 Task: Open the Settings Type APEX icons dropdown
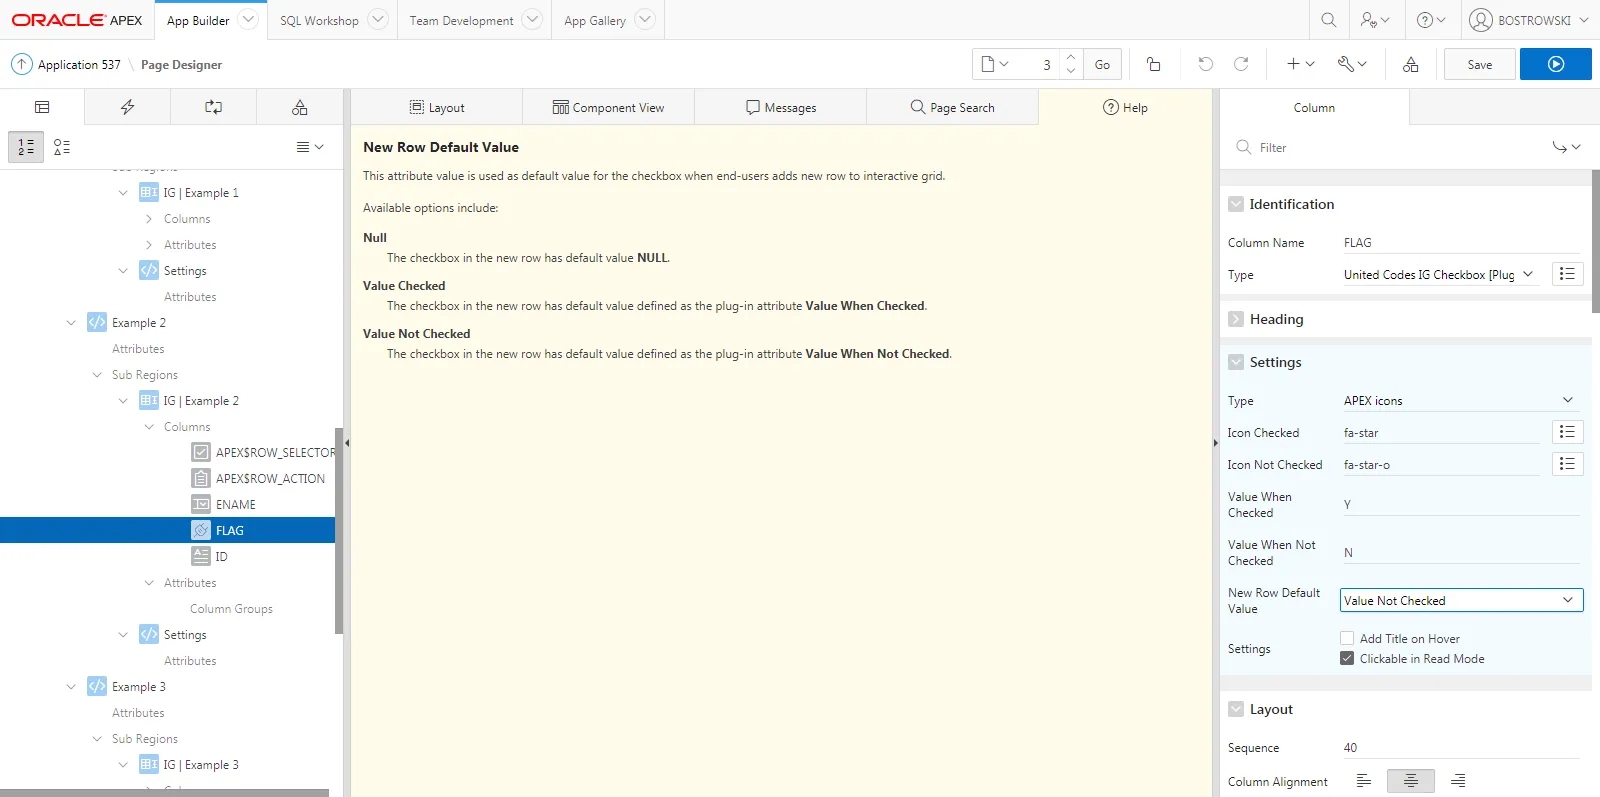click(1458, 401)
